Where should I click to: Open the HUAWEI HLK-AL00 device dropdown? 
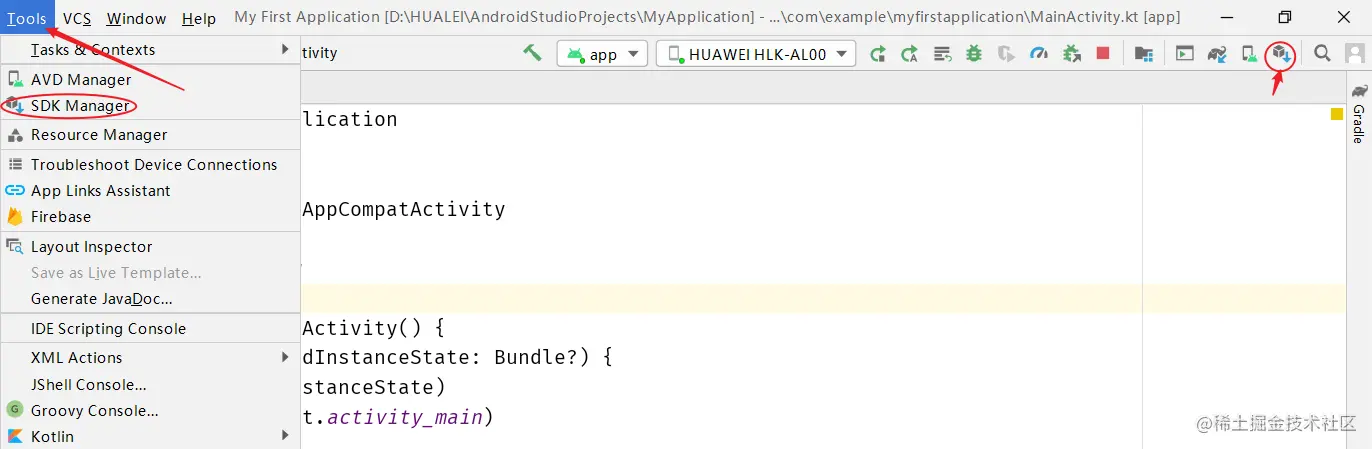click(x=756, y=54)
